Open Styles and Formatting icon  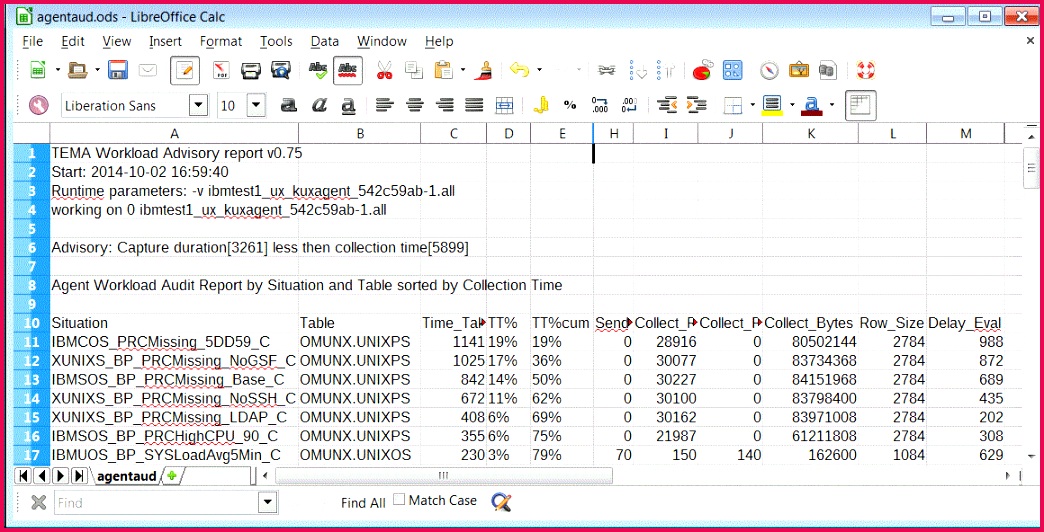39,105
